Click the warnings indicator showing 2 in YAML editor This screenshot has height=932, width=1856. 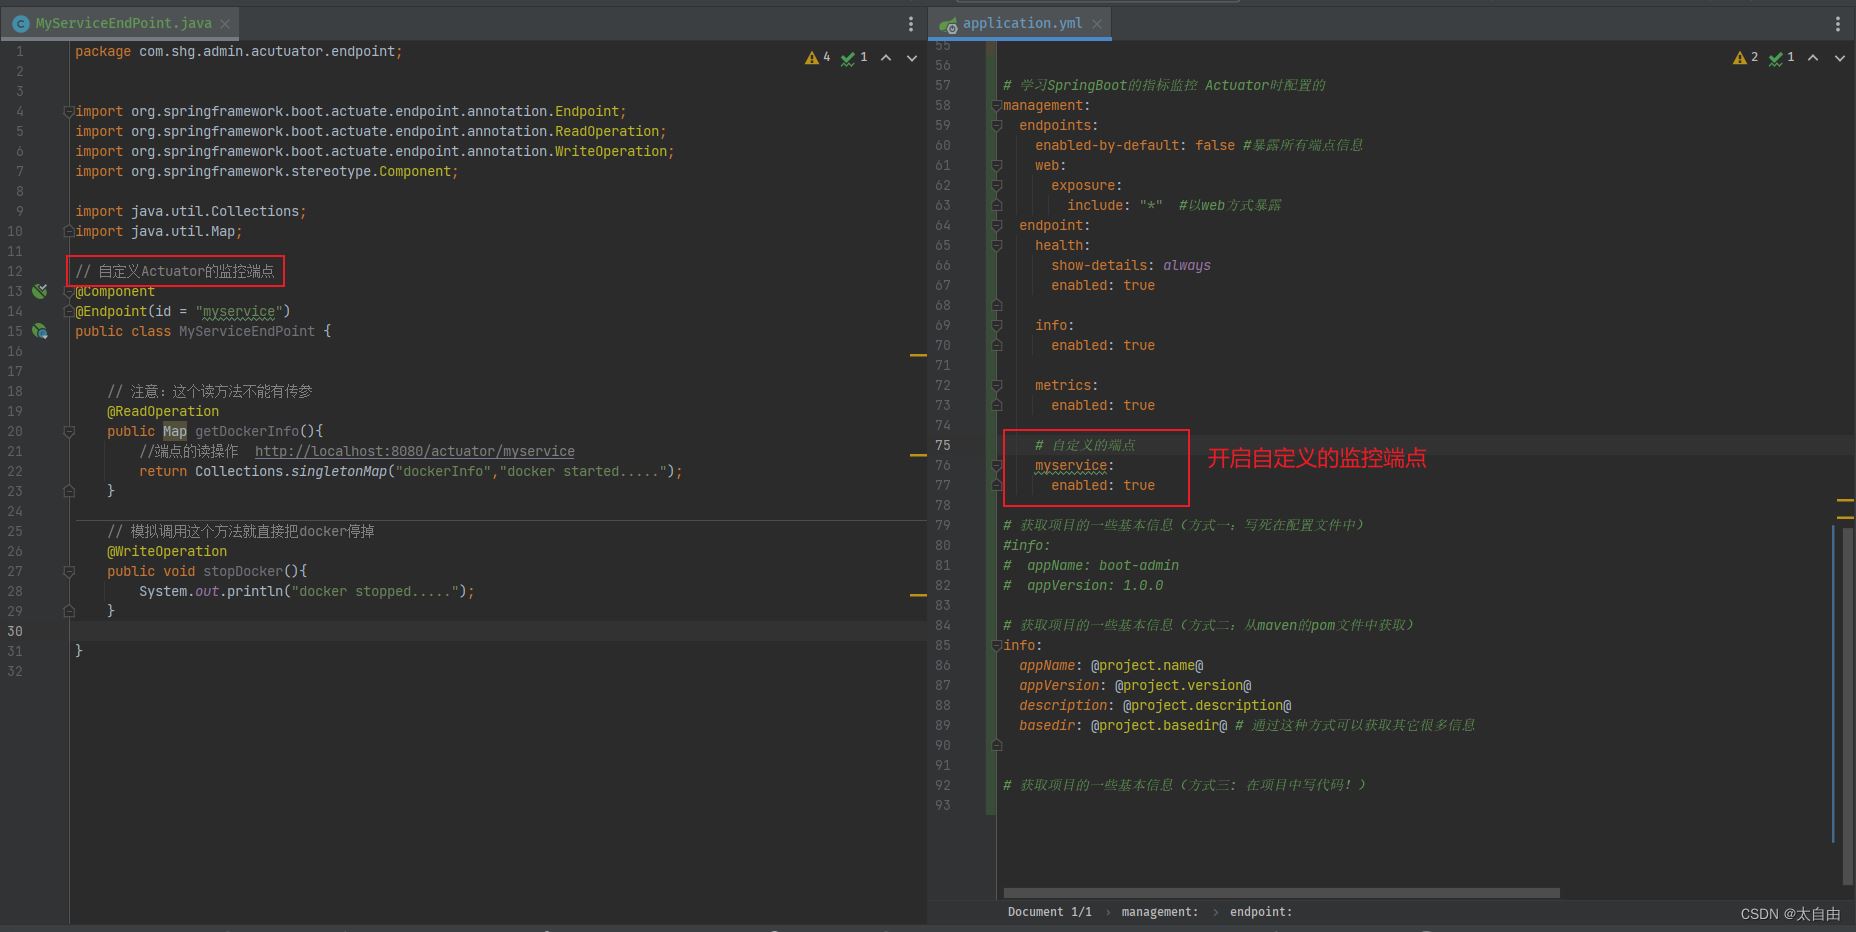(x=1745, y=58)
